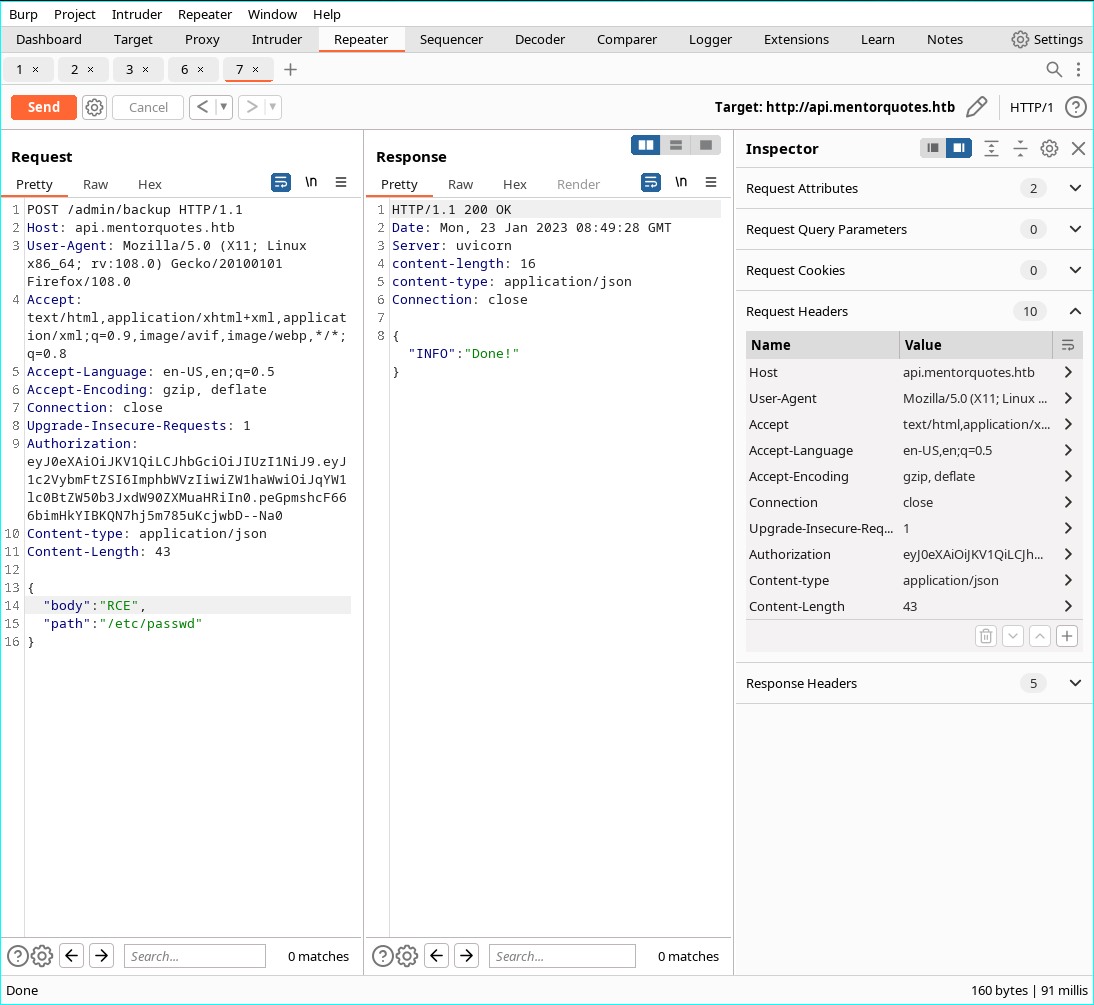Open Repeater send options gear icon
This screenshot has width=1094, height=1005.
pyautogui.click(x=94, y=107)
